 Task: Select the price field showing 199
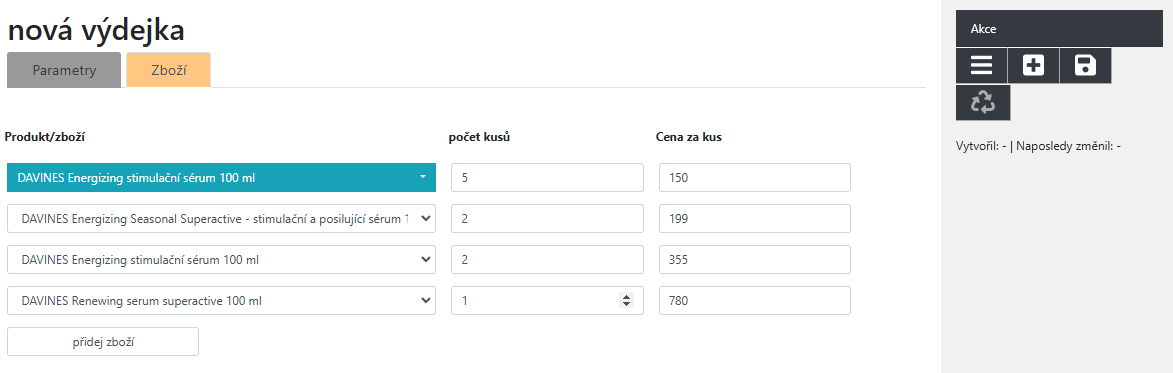coord(755,219)
